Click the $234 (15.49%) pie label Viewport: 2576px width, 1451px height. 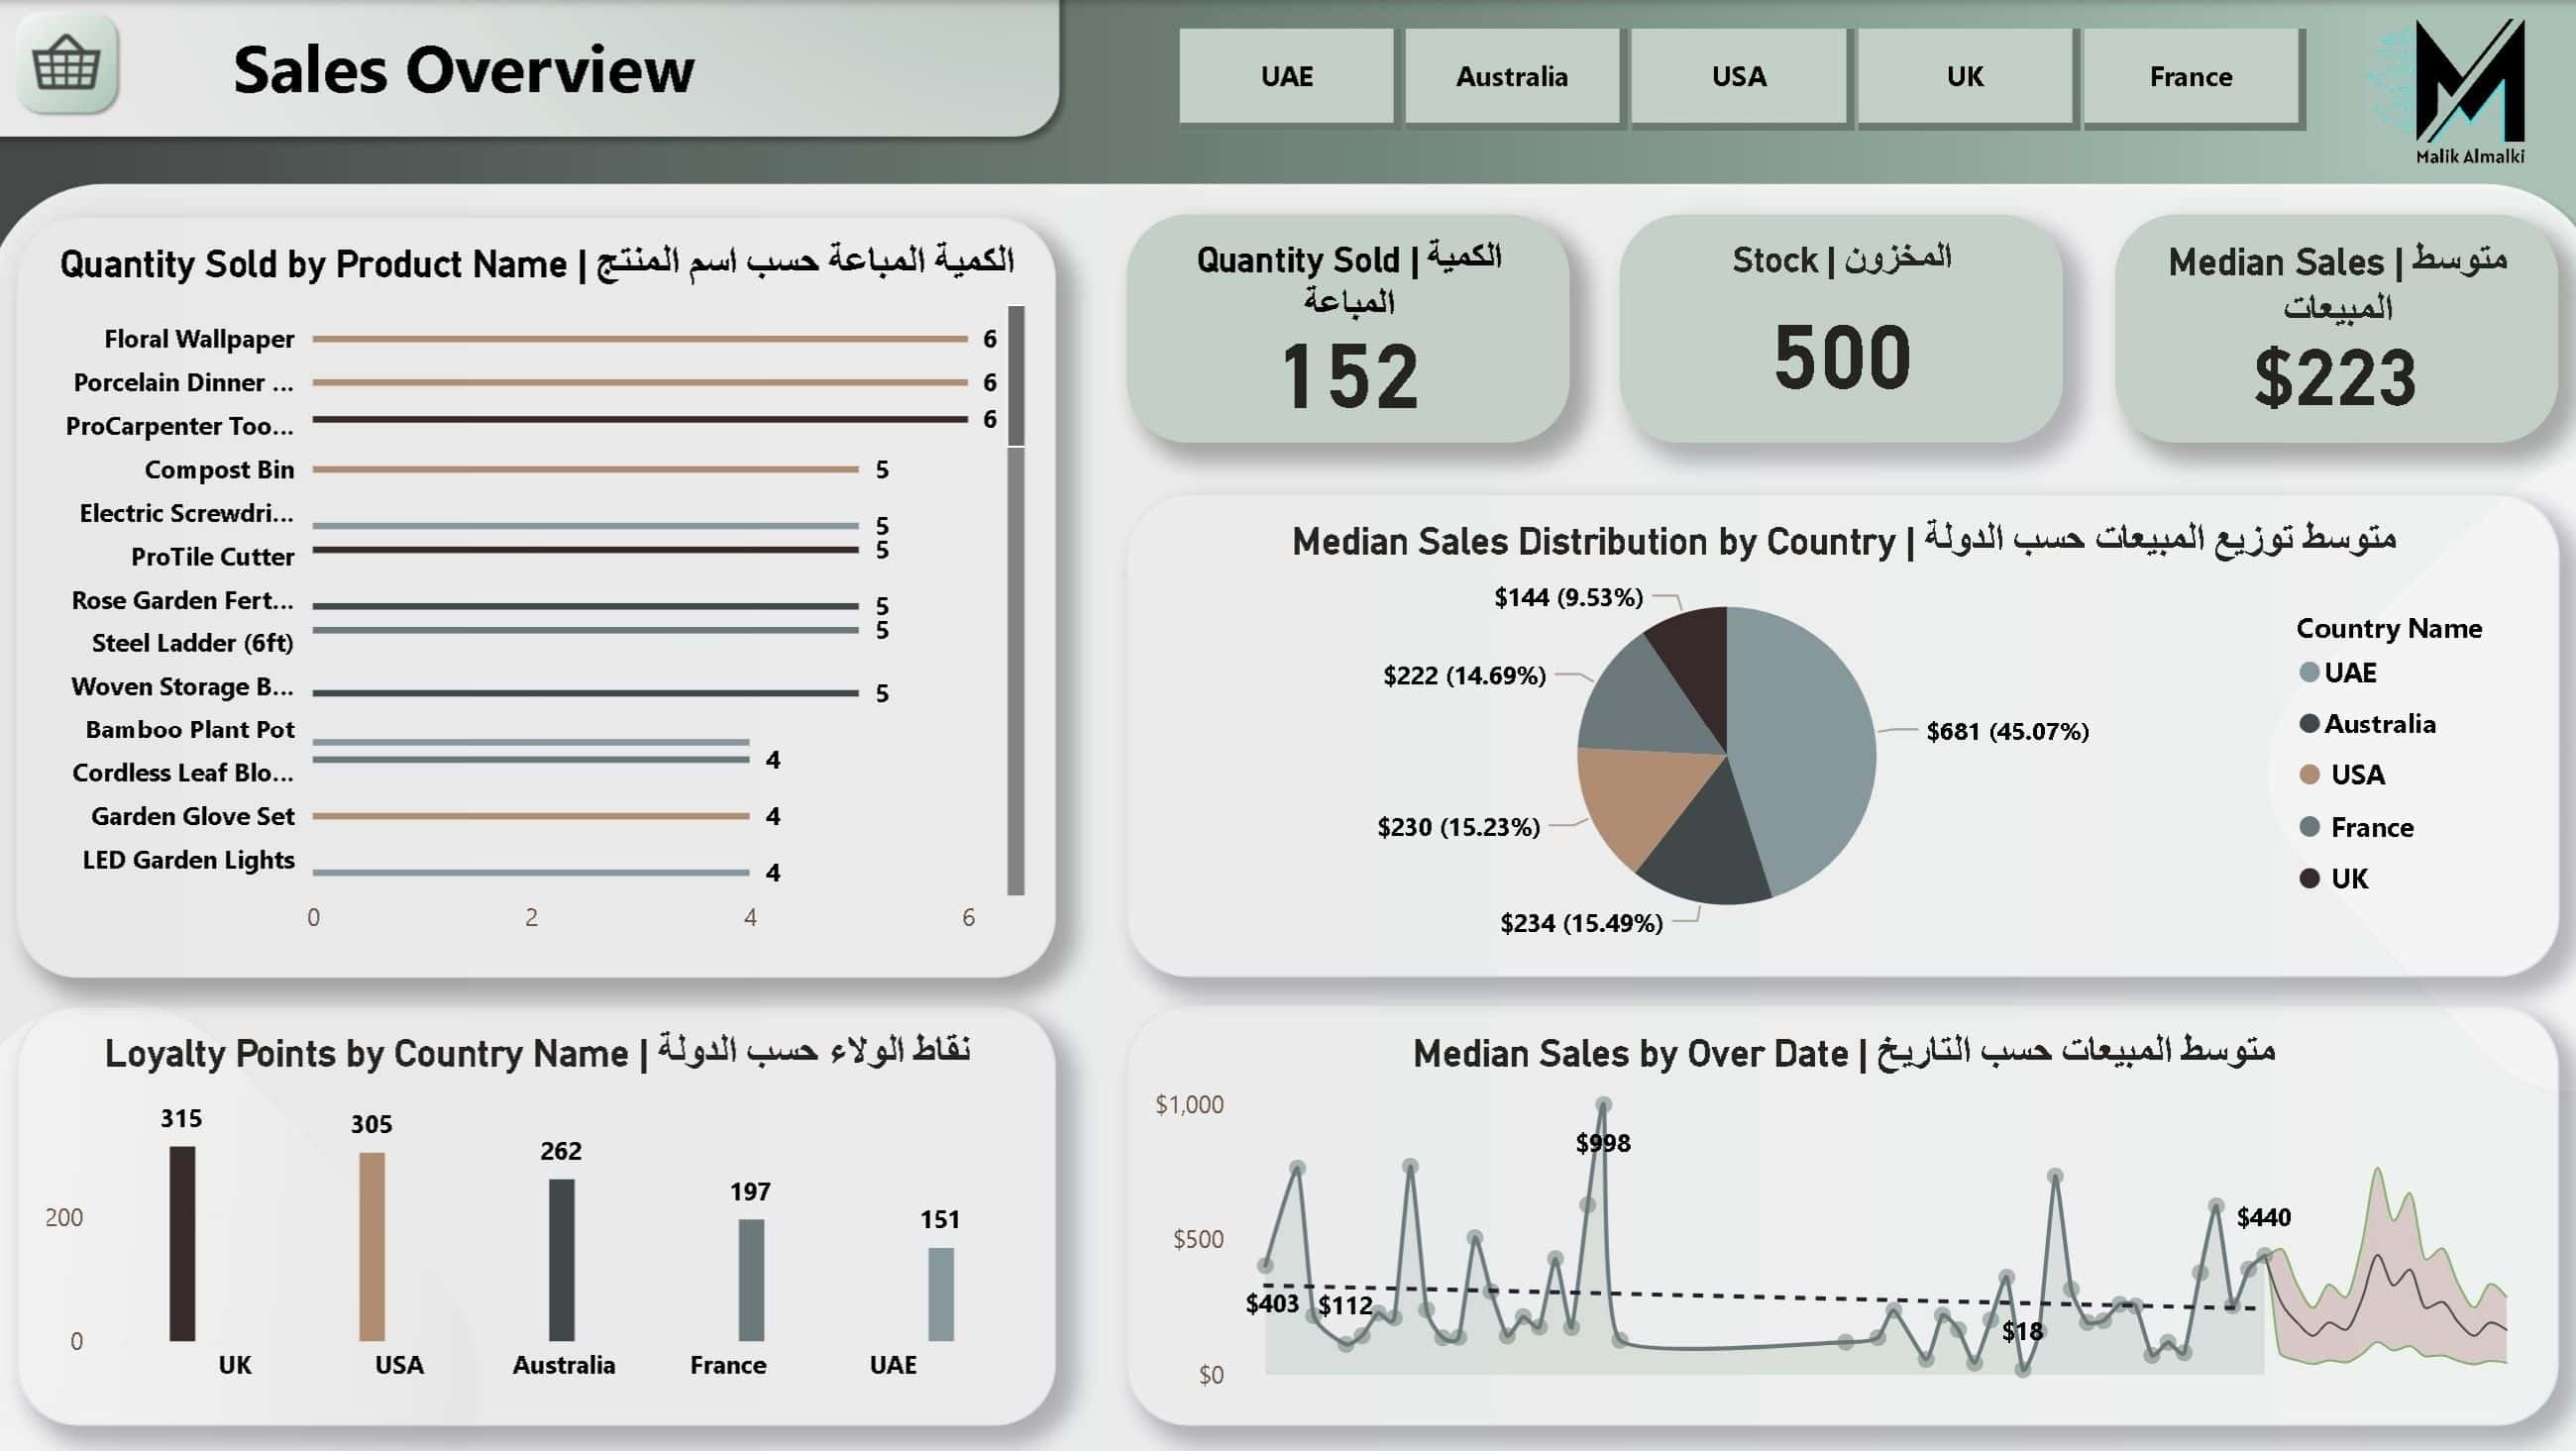pos(1581,923)
